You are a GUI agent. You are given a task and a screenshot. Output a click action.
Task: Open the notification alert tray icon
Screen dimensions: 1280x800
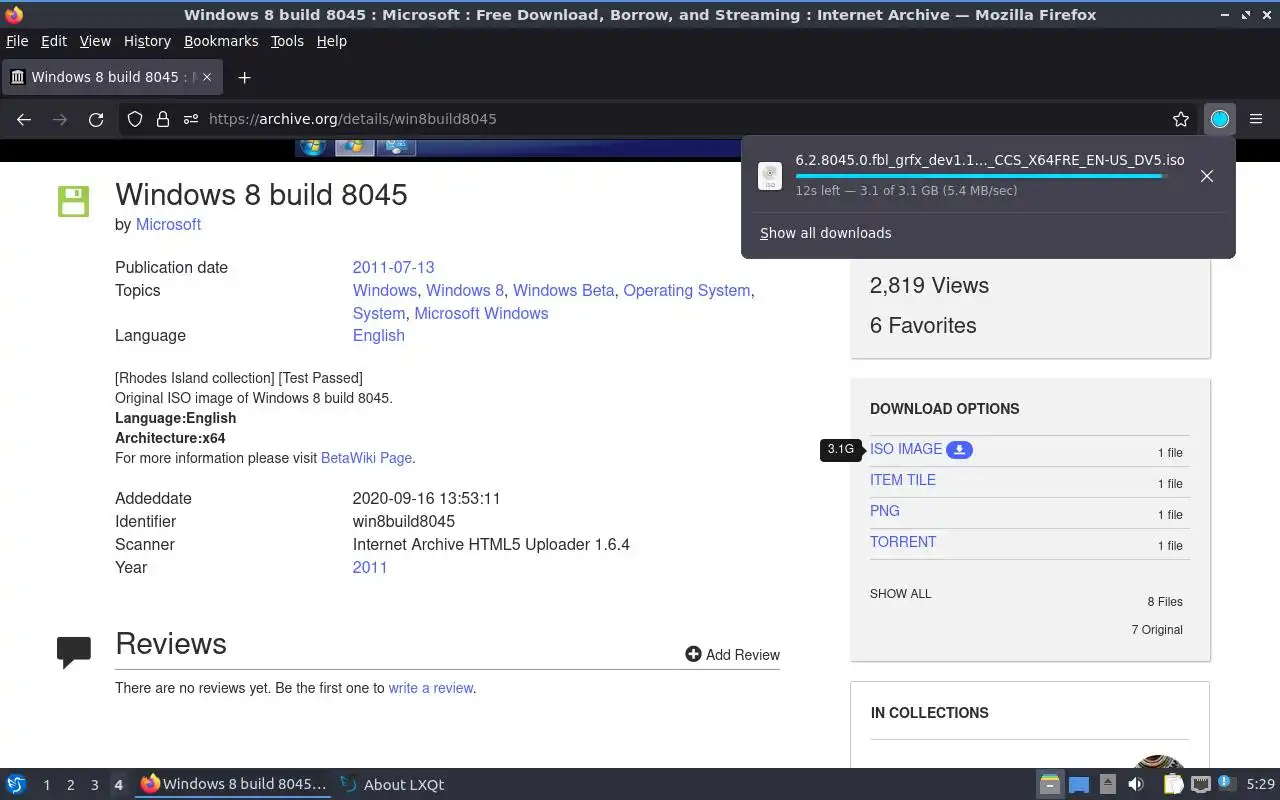point(1228,784)
